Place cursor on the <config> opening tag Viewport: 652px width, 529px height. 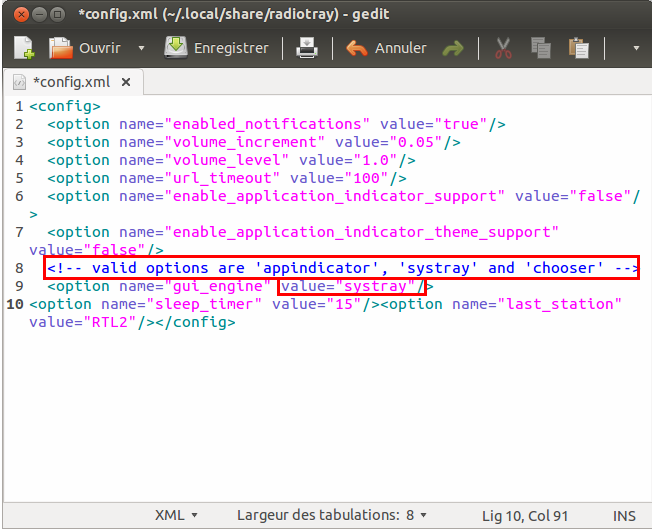pyautogui.click(x=65, y=106)
